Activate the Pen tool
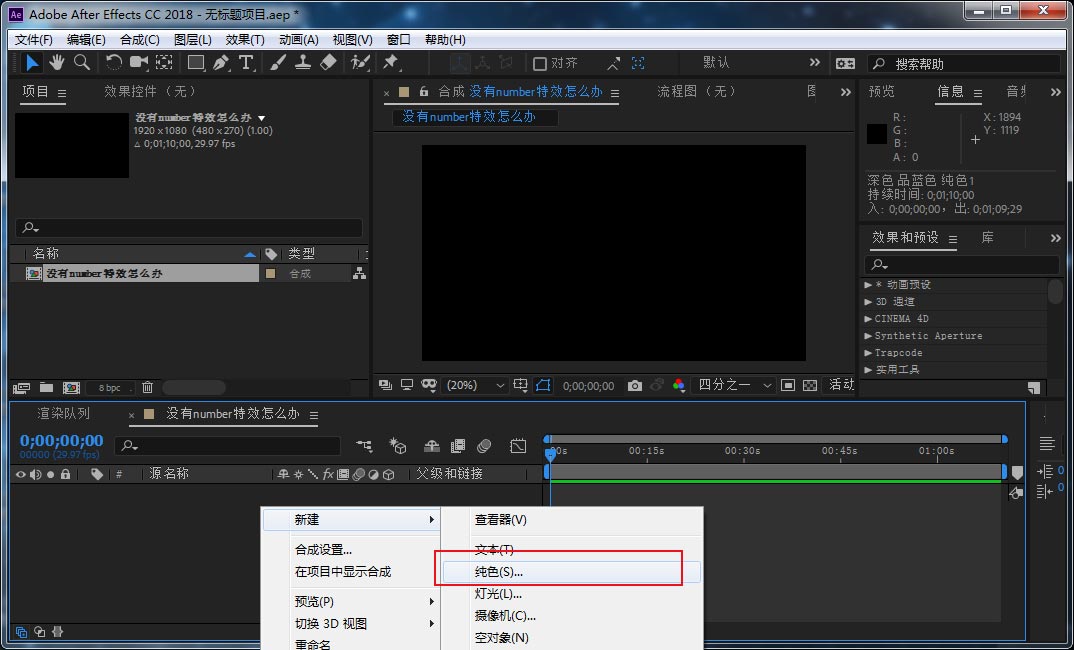 coord(222,62)
